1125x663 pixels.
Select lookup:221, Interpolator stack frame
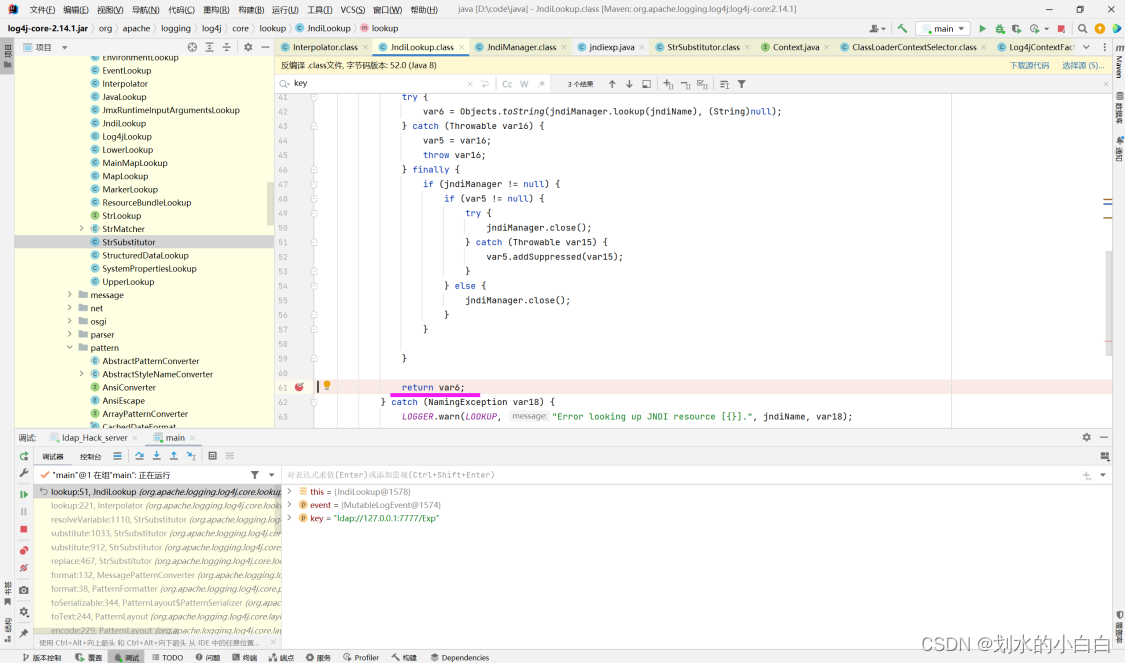166,506
